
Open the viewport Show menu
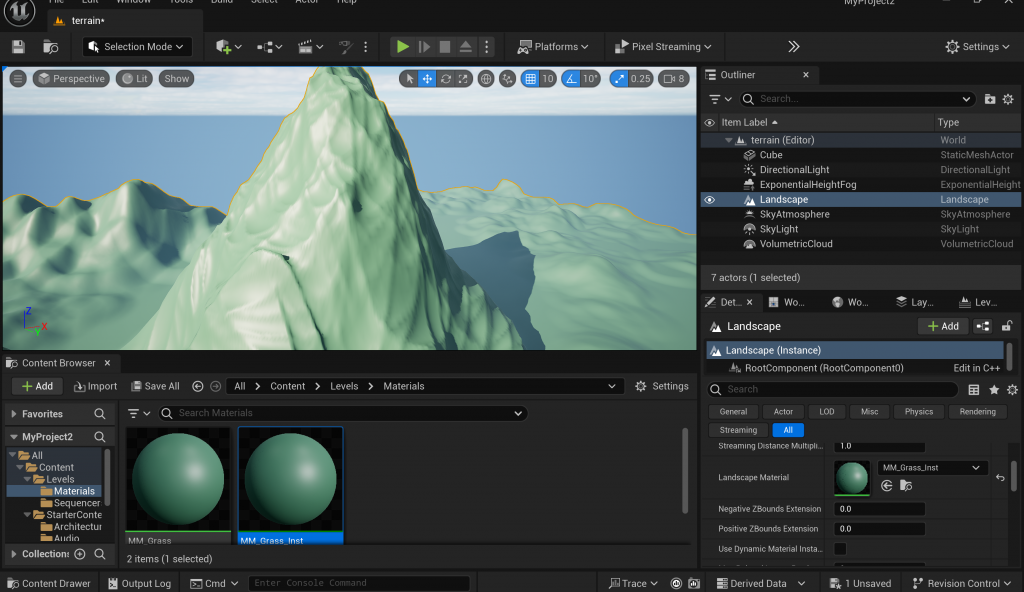(x=176, y=78)
